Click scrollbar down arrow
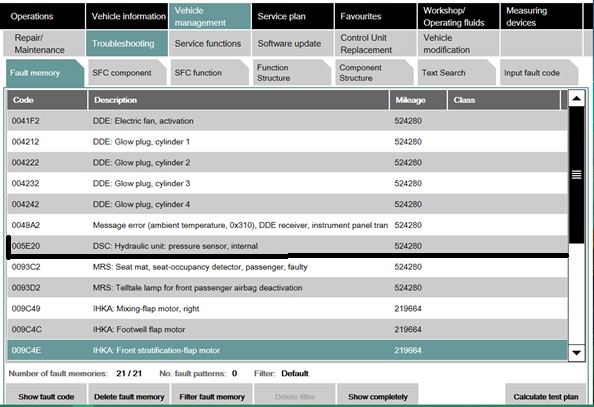The height and width of the screenshot is (407, 594). (x=577, y=353)
